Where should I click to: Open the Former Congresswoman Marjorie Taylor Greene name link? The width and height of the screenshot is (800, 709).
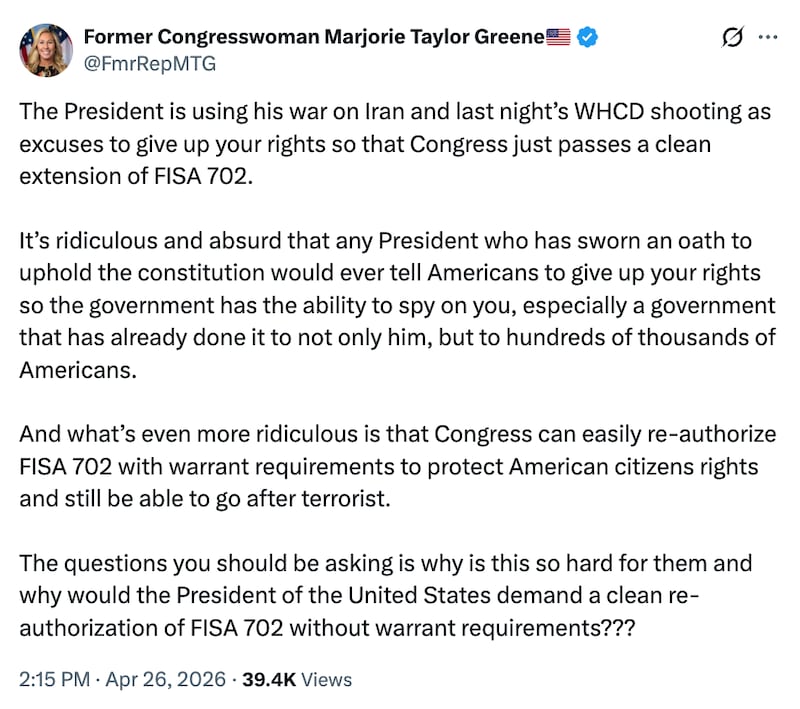coord(313,38)
